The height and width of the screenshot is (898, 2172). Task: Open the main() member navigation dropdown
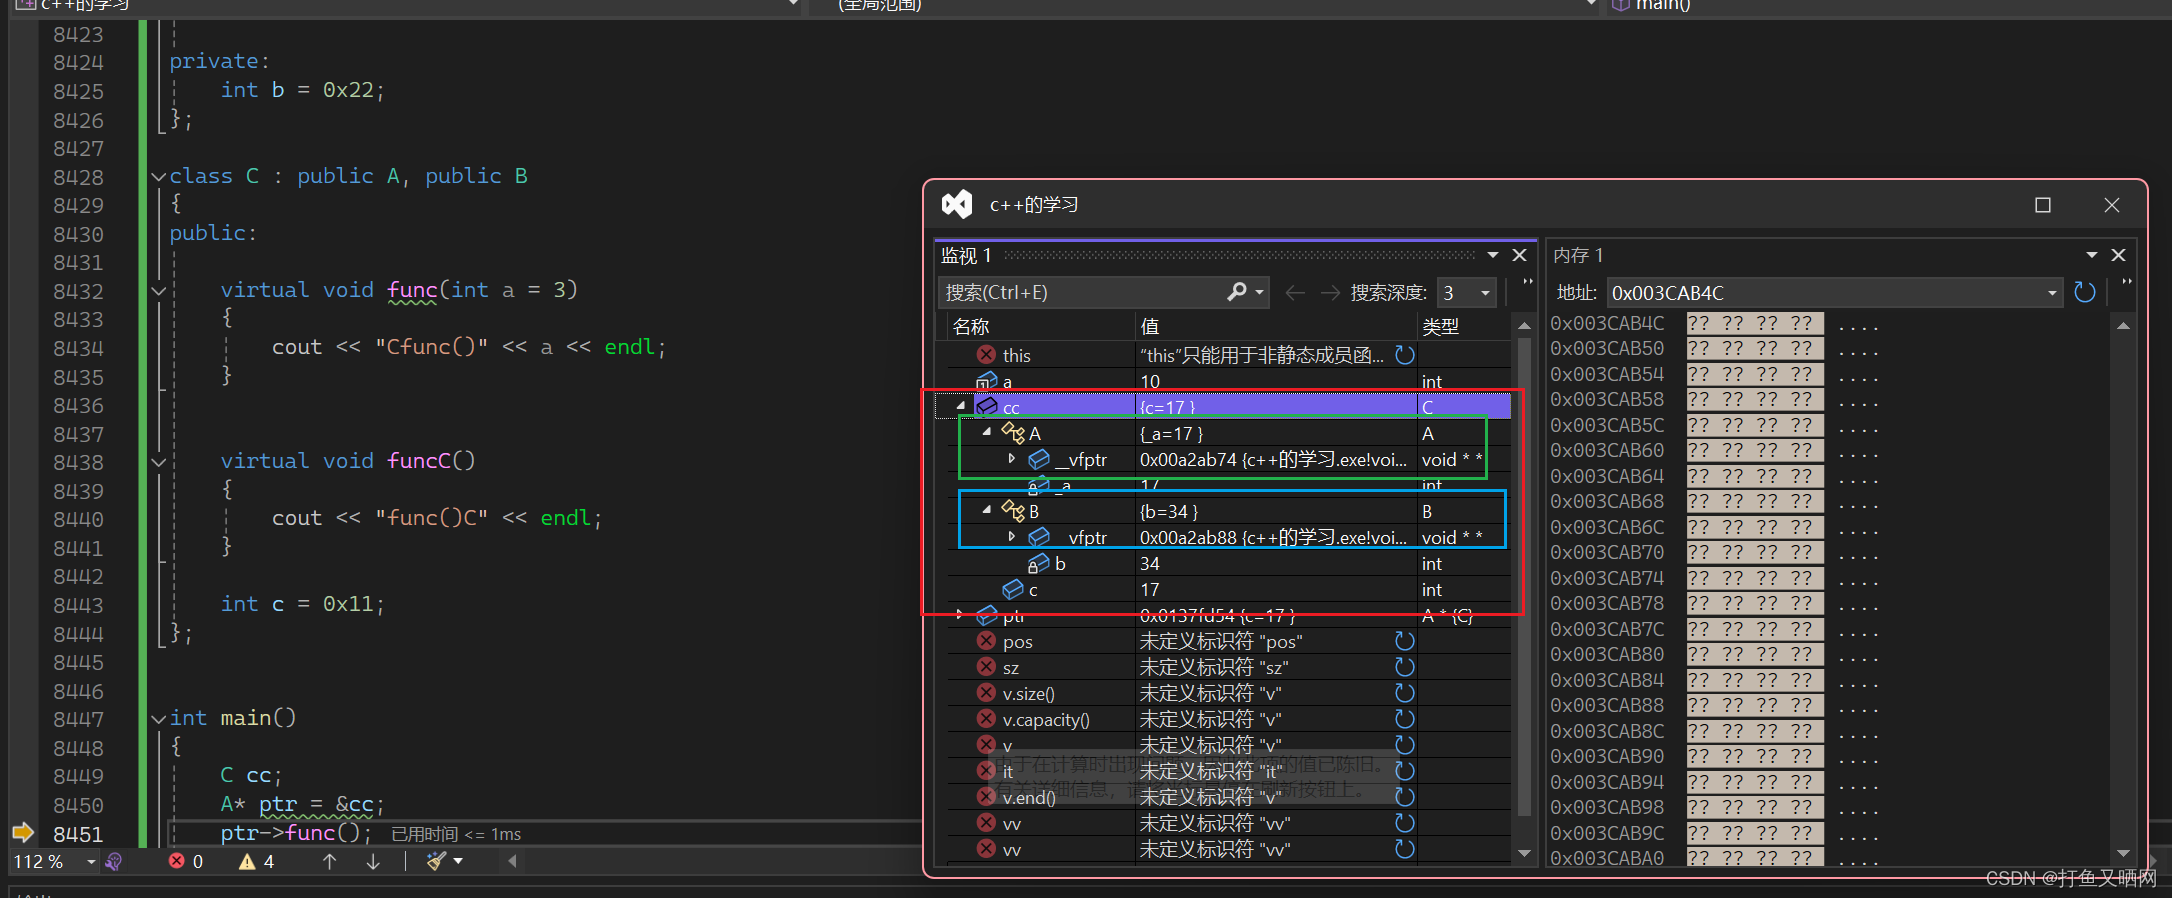tap(1591, 5)
